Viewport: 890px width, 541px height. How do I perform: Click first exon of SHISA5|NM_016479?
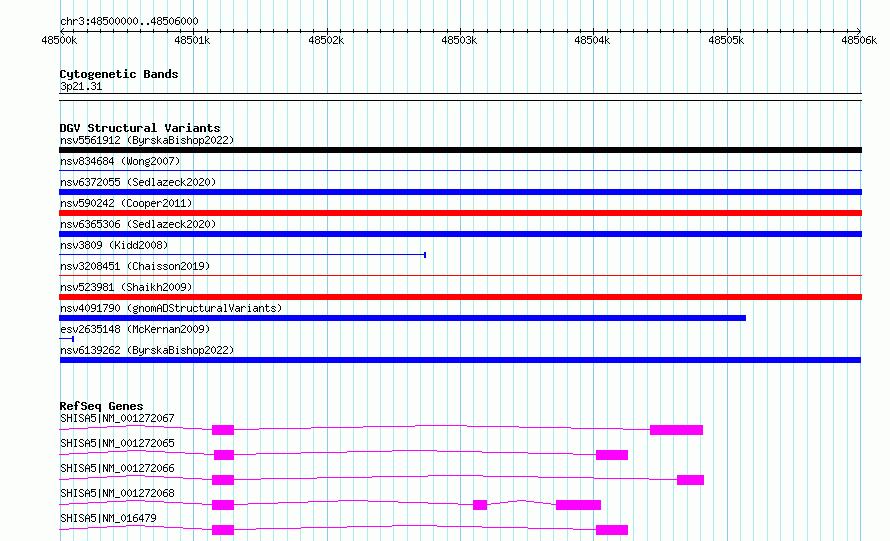coord(223,530)
